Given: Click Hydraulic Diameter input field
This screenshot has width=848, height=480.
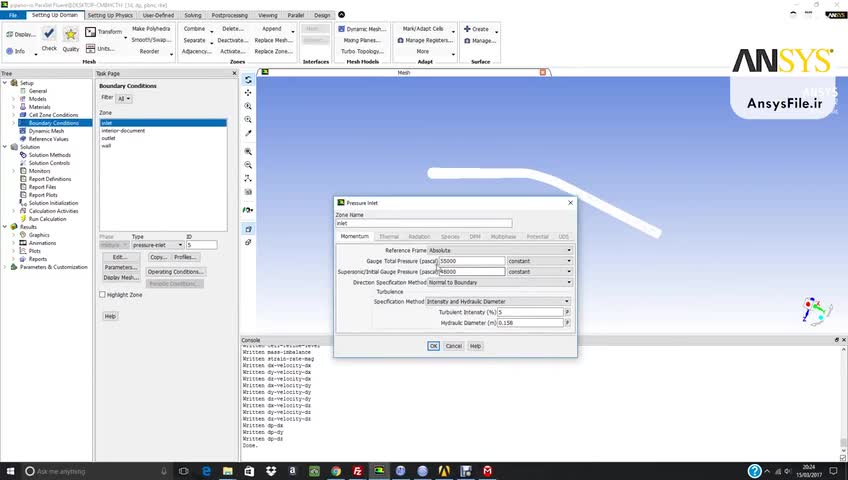Looking at the screenshot, I should [x=530, y=323].
